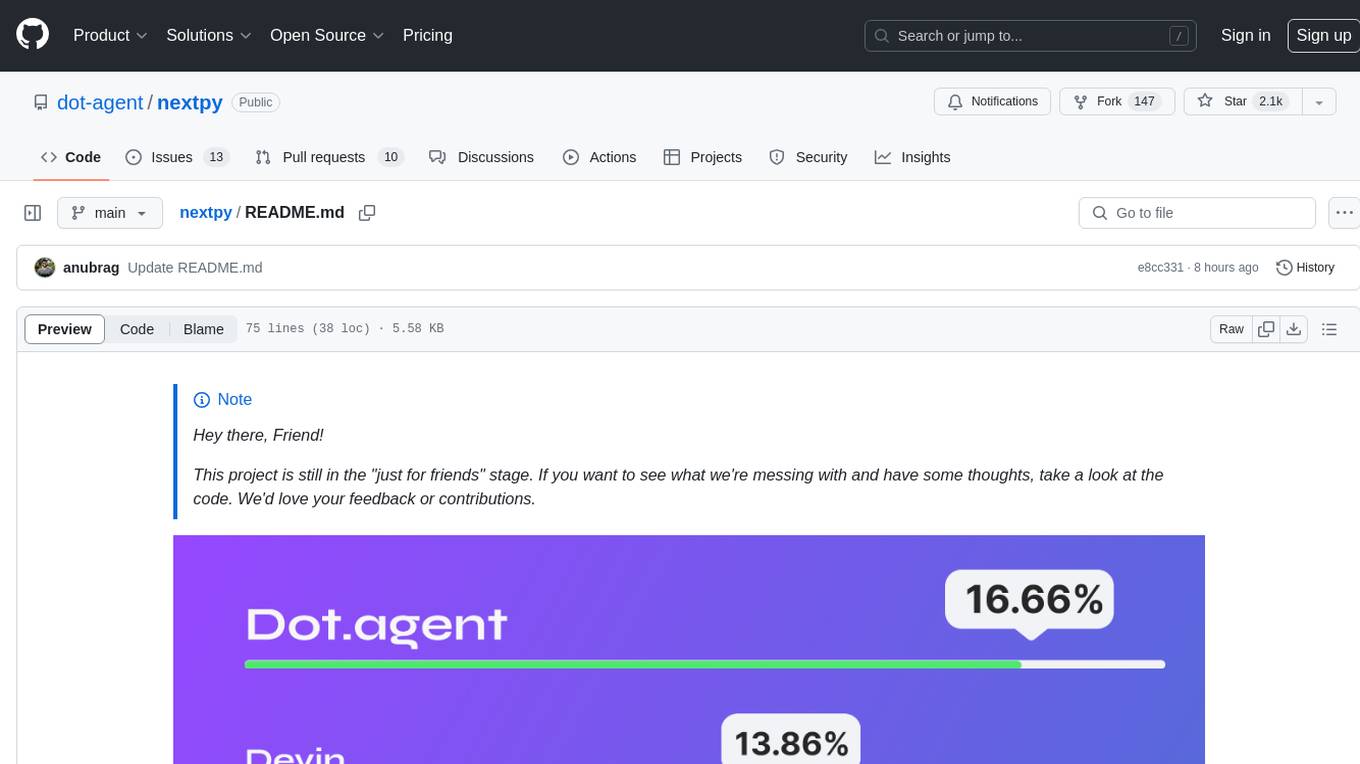Click the Star count 2.1k
The width and height of the screenshot is (1360, 764).
(1270, 102)
